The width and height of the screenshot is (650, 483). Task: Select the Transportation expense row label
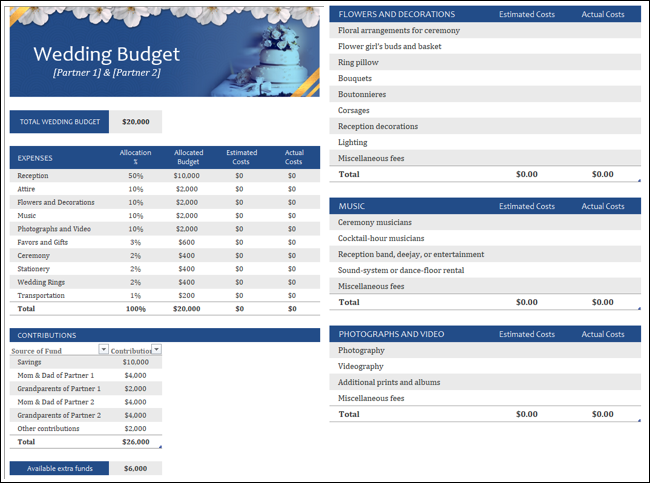pyautogui.click(x=41, y=295)
